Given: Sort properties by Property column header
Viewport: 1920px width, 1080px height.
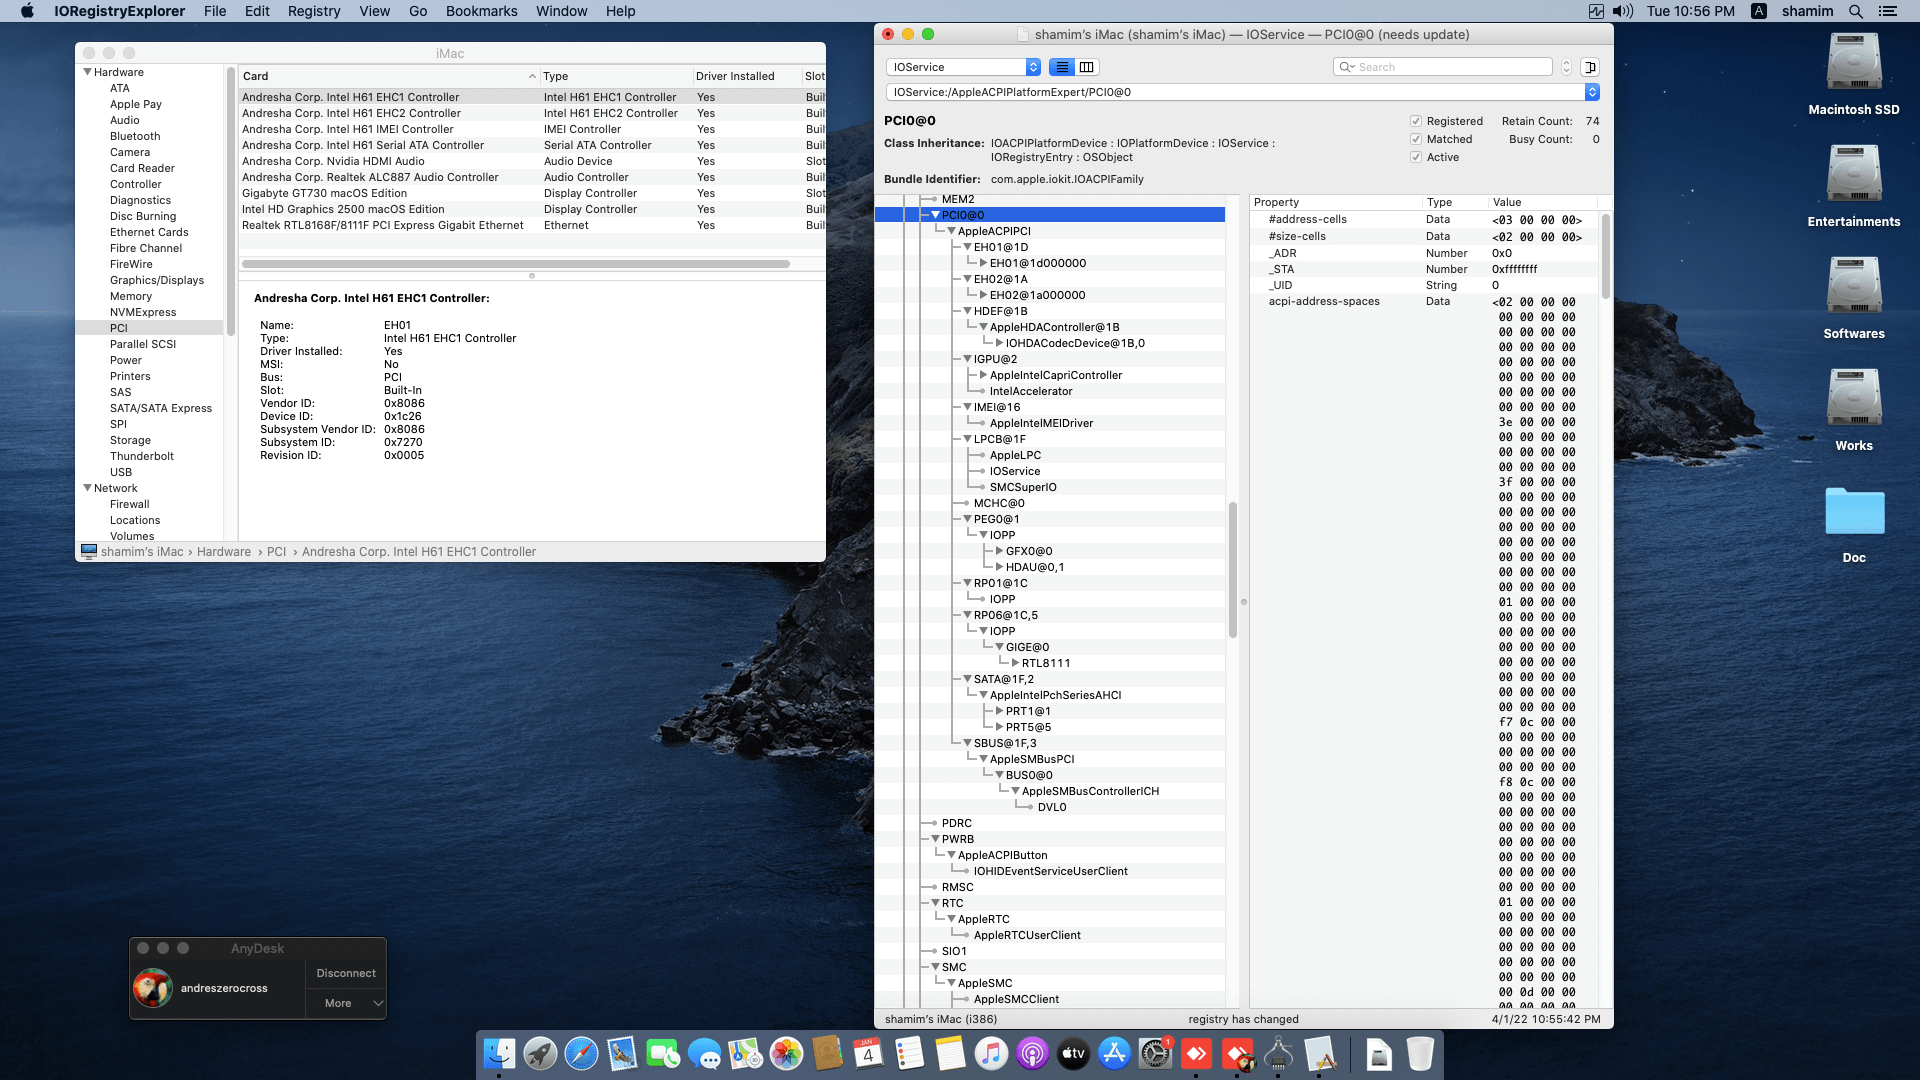Looking at the screenshot, I should 1336,202.
